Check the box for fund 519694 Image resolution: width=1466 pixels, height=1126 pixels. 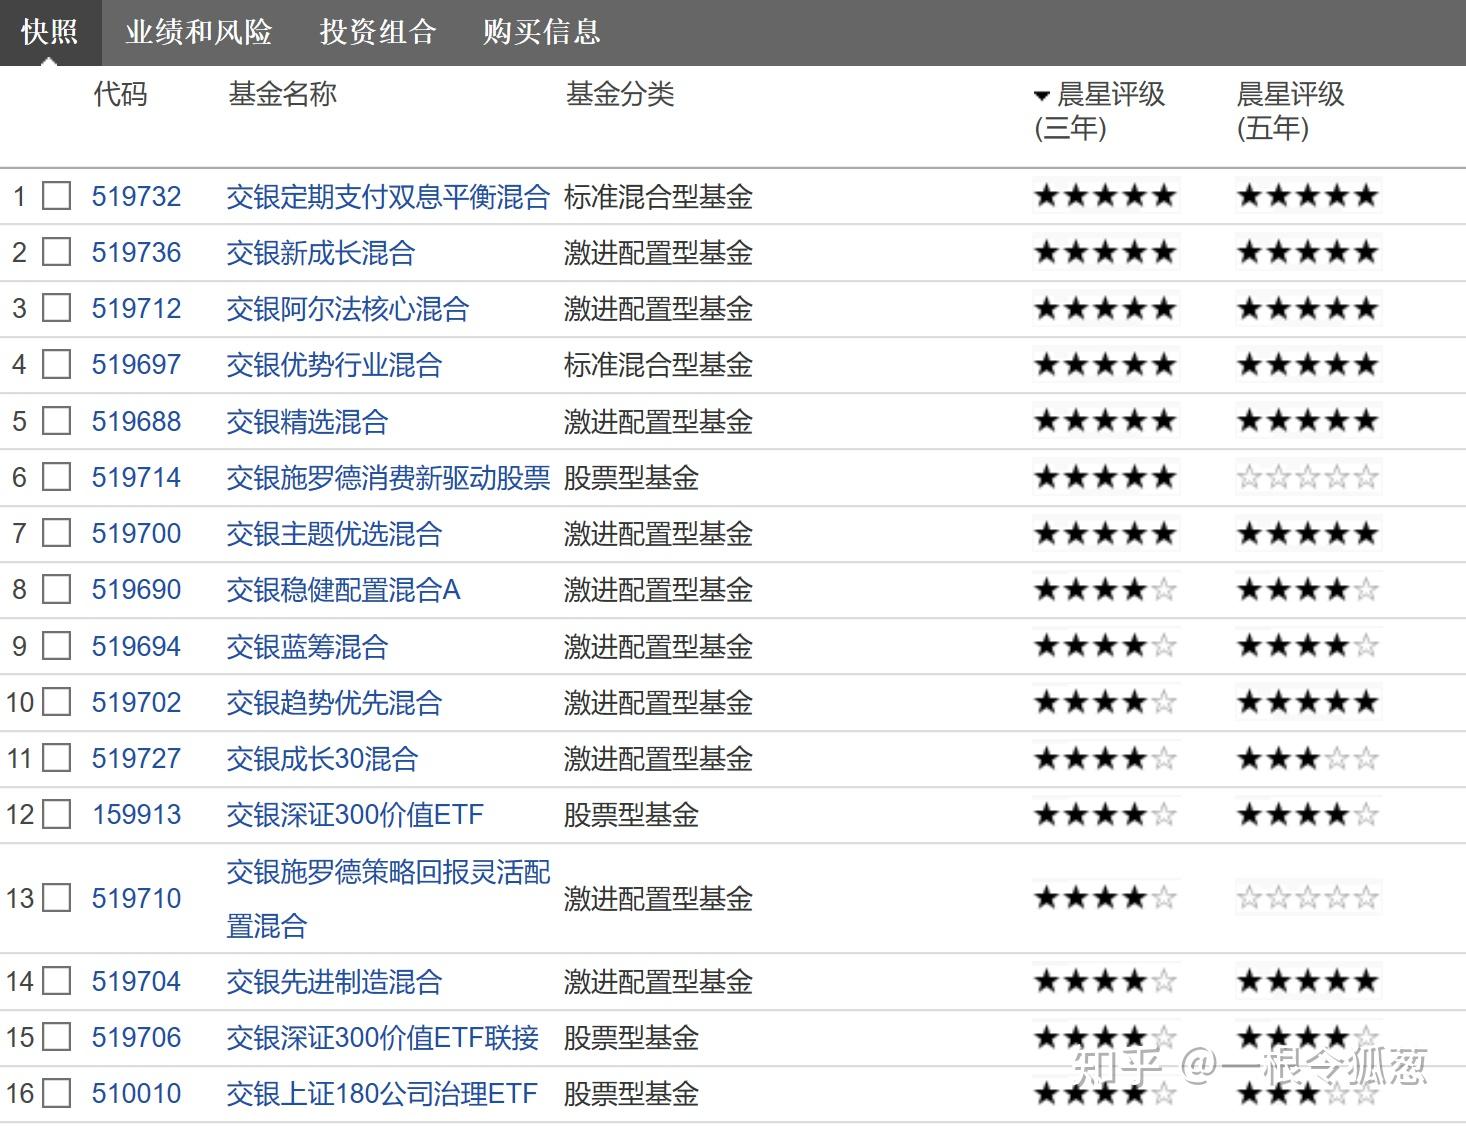pos(56,646)
